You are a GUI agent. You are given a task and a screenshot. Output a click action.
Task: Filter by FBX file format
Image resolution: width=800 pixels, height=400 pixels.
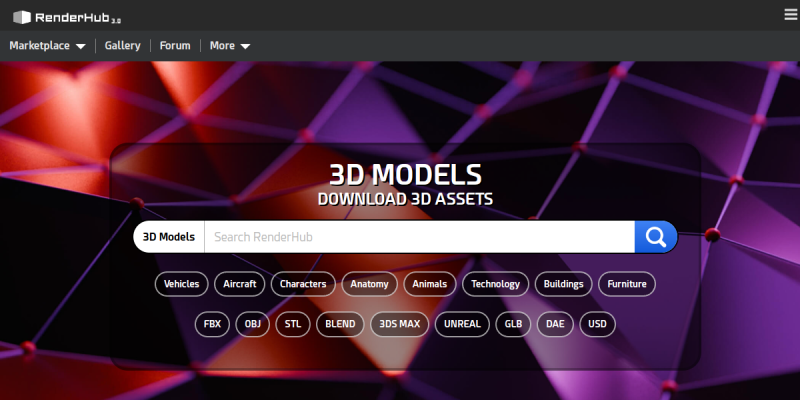tap(212, 324)
